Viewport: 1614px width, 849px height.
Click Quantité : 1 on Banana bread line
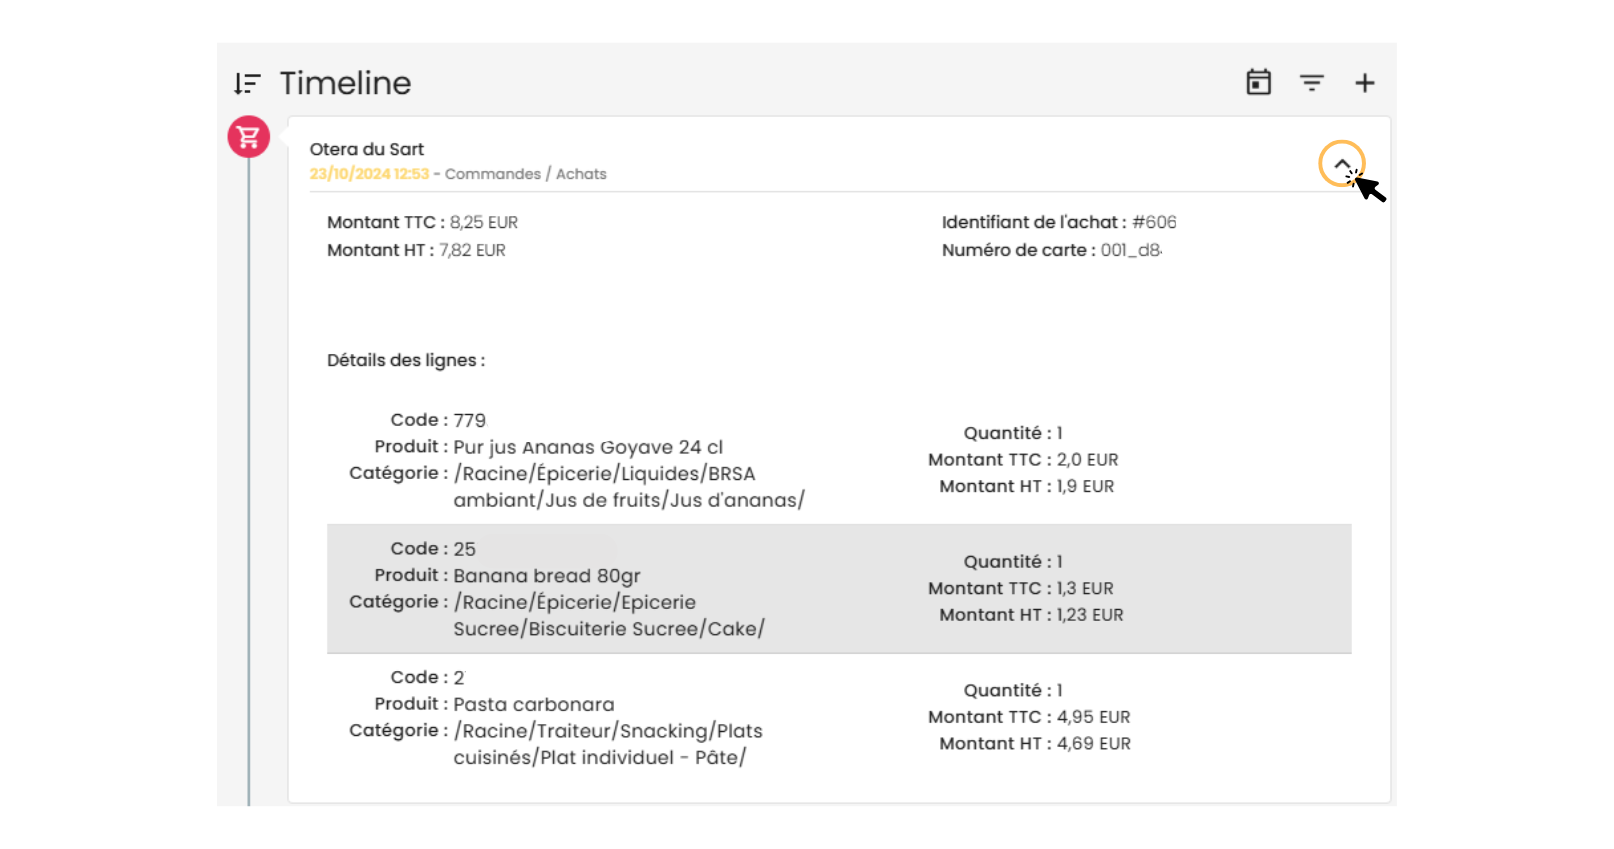[1013, 562]
